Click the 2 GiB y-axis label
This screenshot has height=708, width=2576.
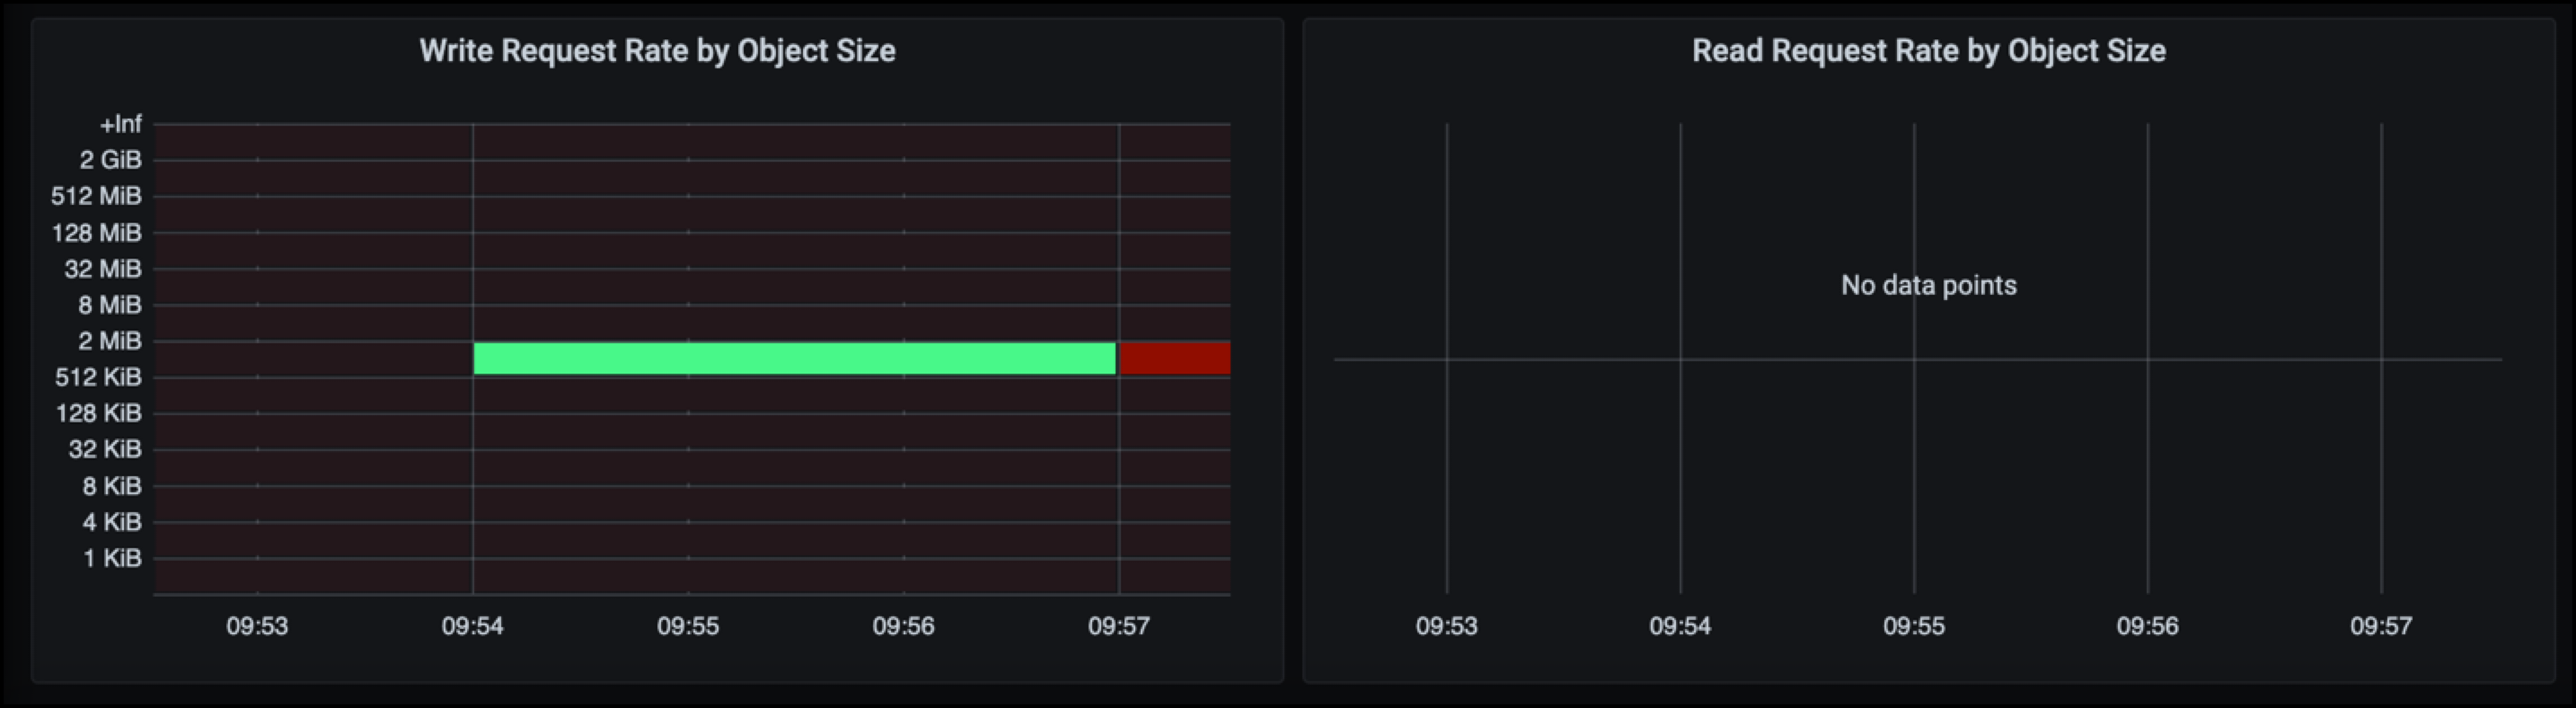[110, 160]
